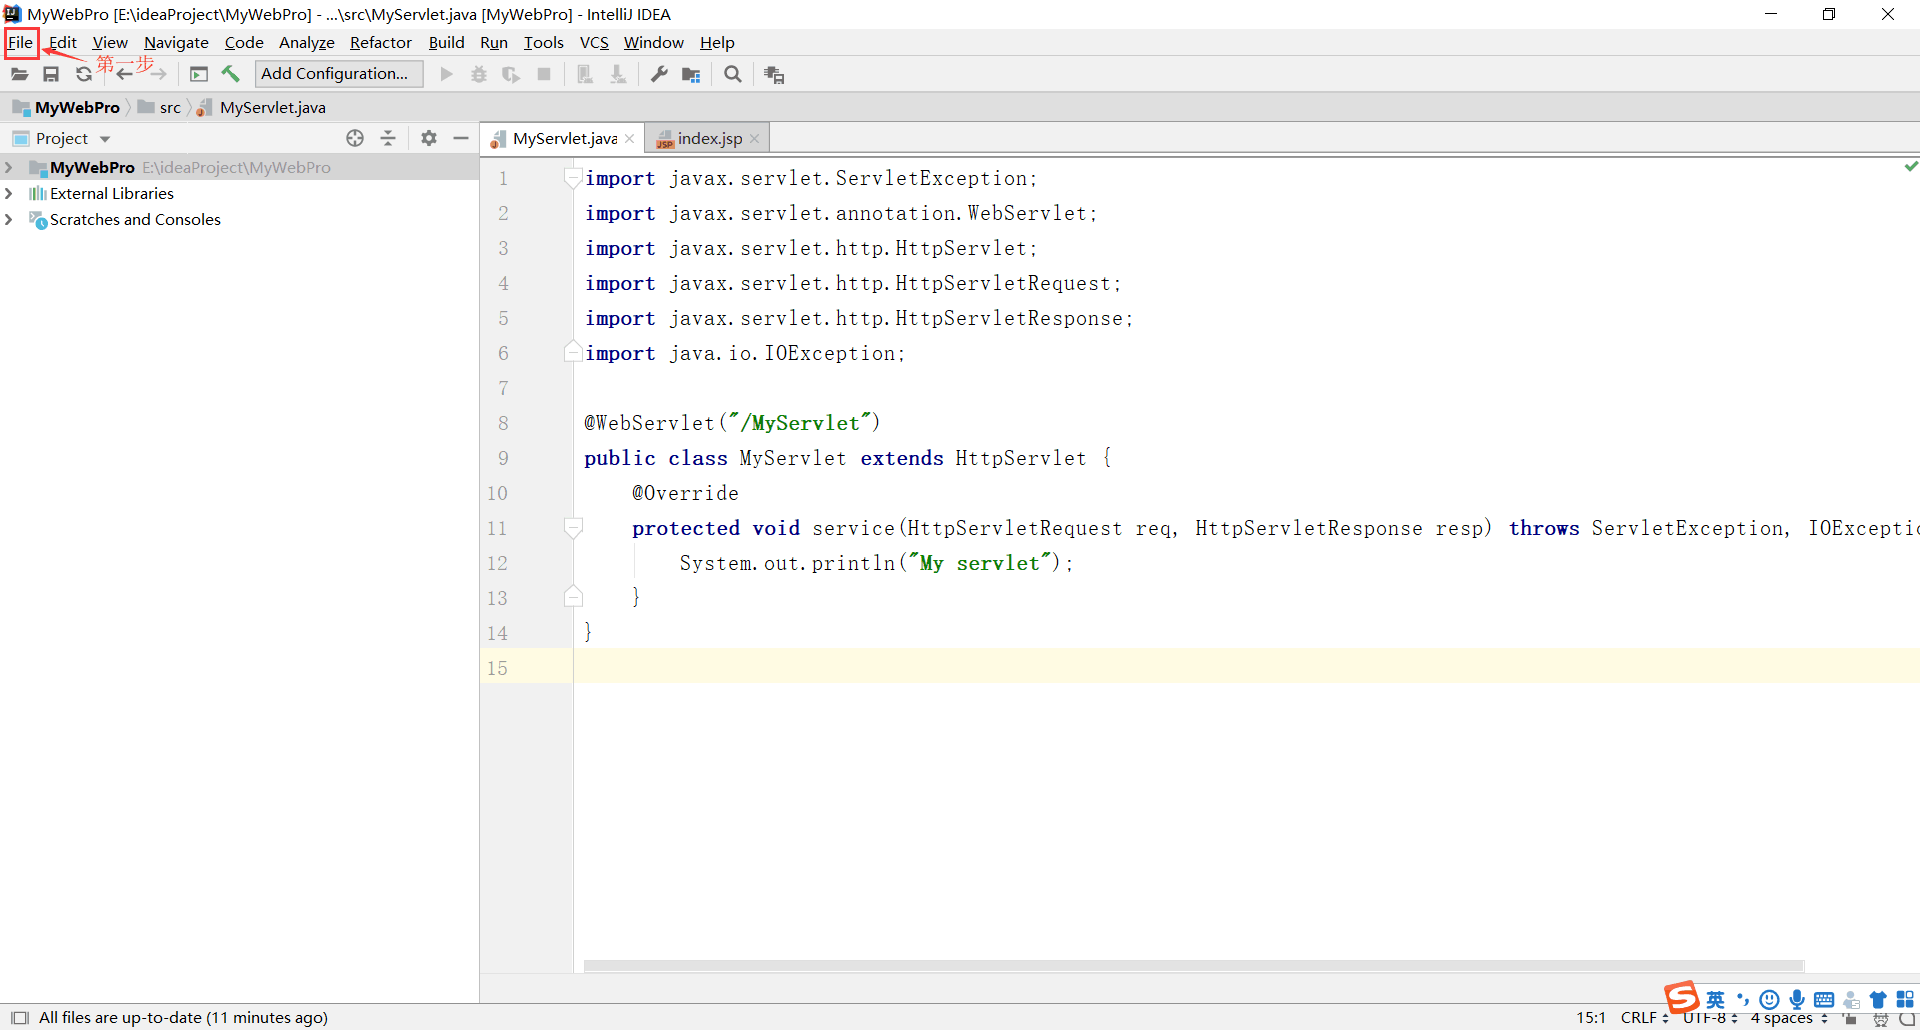Image resolution: width=1920 pixels, height=1030 pixels.
Task: Open CRLF line separator selector
Action: pos(1644,1018)
